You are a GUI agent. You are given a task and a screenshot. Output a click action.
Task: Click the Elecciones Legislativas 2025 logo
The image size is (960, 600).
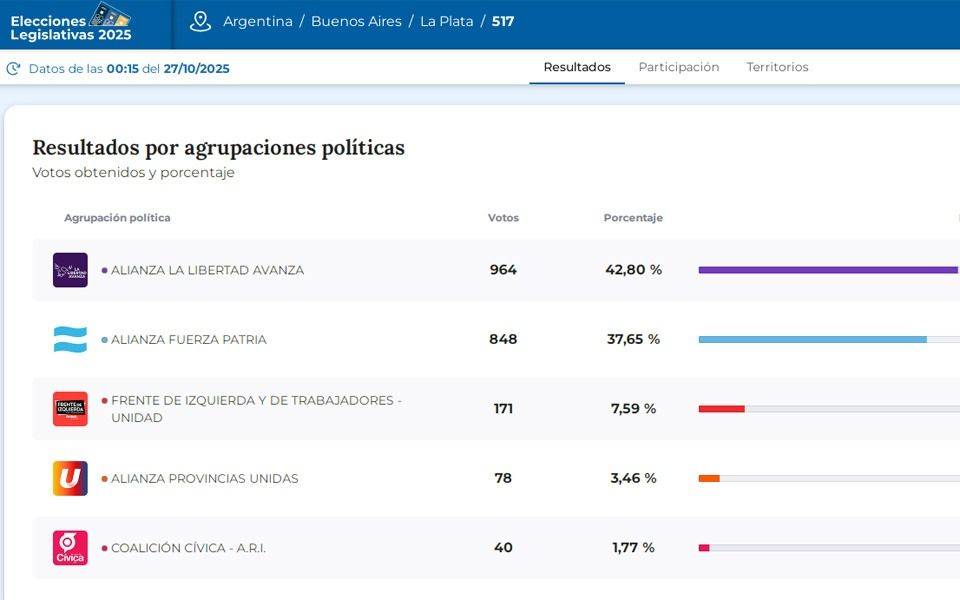coord(71,23)
